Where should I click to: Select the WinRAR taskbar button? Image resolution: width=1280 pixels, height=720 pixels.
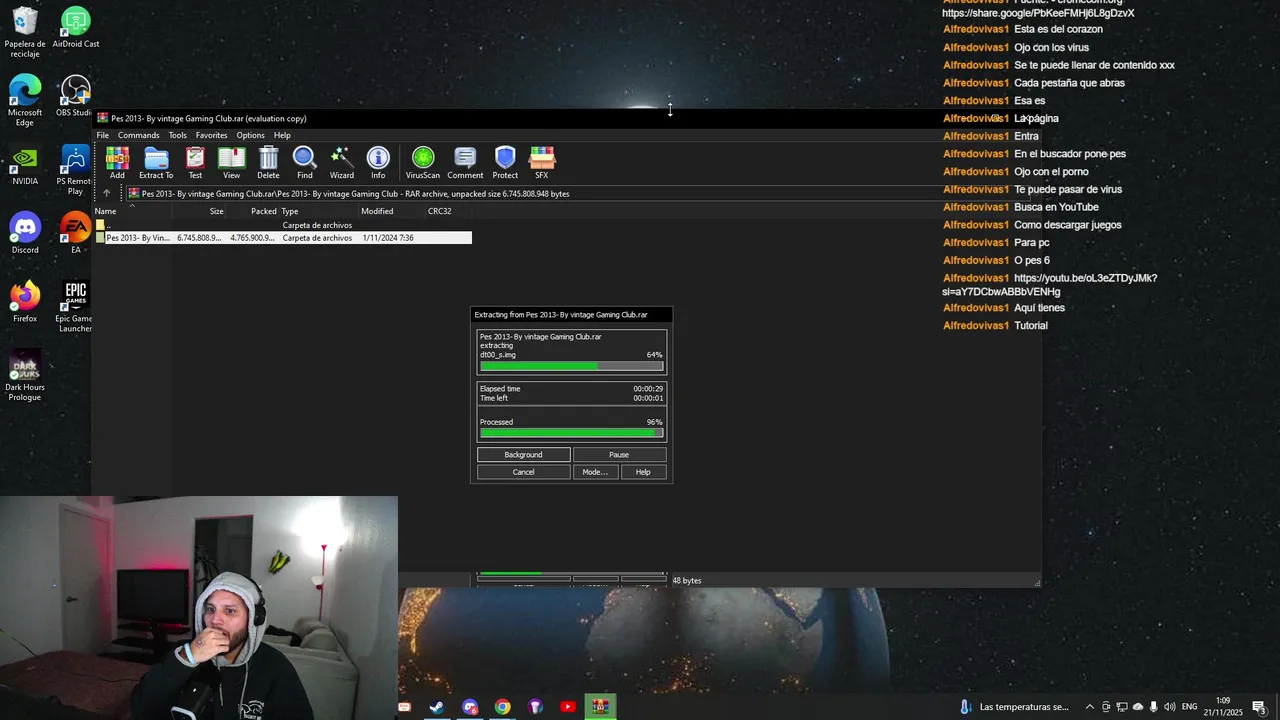click(x=600, y=707)
